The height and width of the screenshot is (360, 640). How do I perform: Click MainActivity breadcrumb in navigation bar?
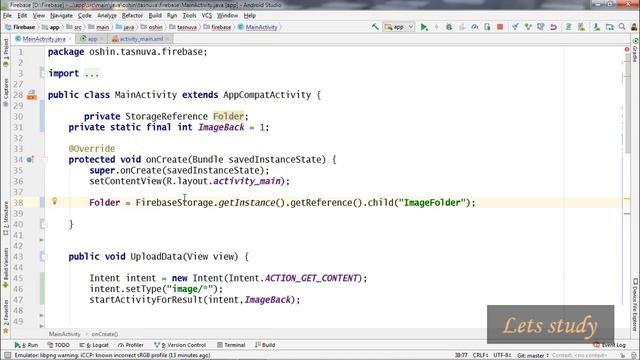tap(258, 27)
